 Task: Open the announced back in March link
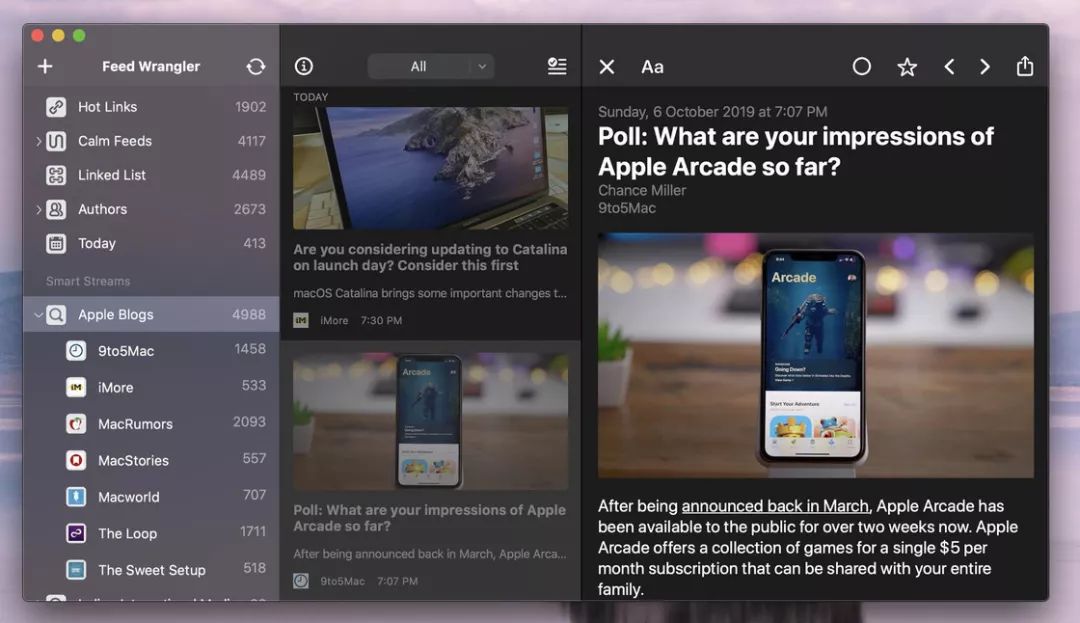[x=776, y=506]
